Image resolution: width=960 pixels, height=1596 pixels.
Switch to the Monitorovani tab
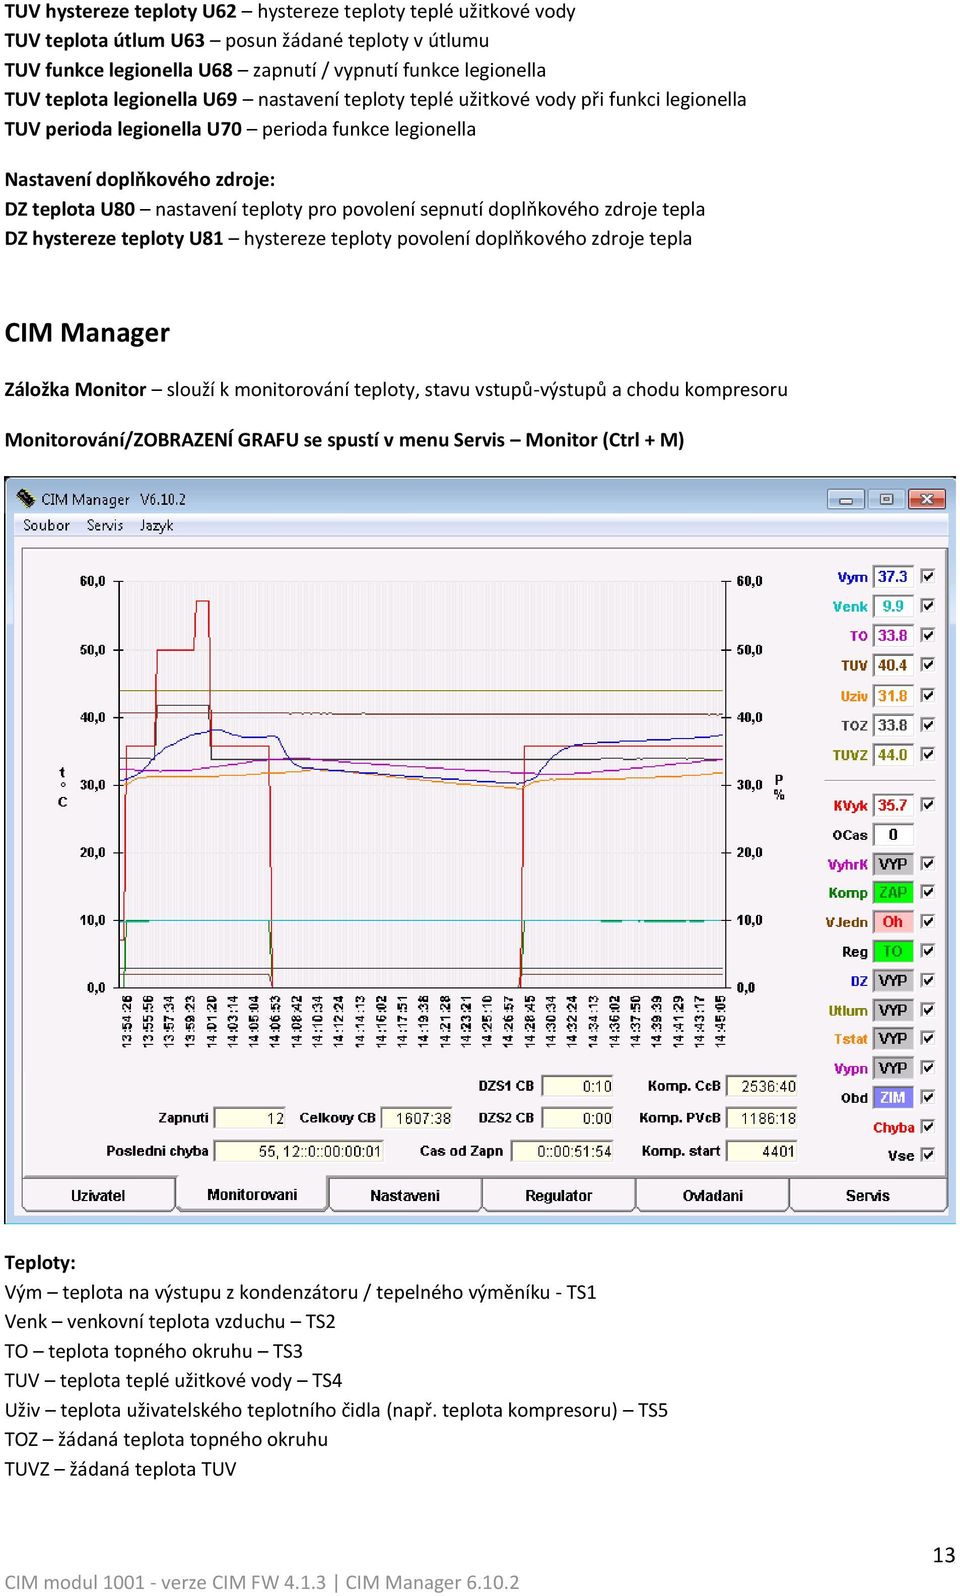252,1194
